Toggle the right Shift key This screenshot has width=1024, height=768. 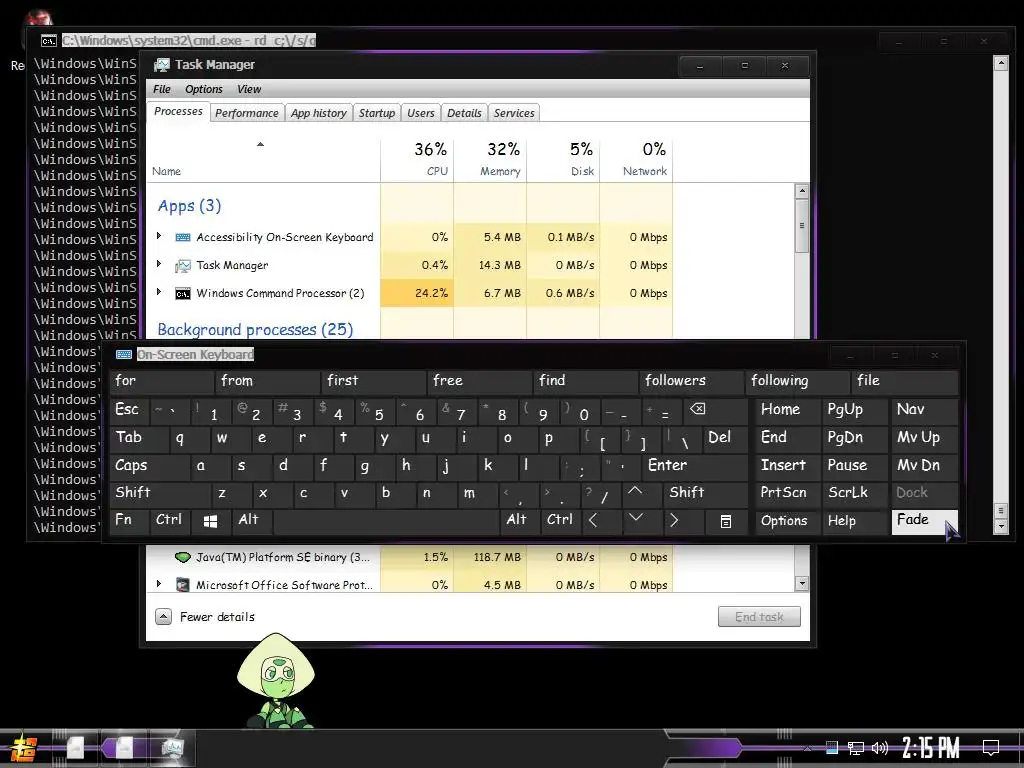click(706, 492)
